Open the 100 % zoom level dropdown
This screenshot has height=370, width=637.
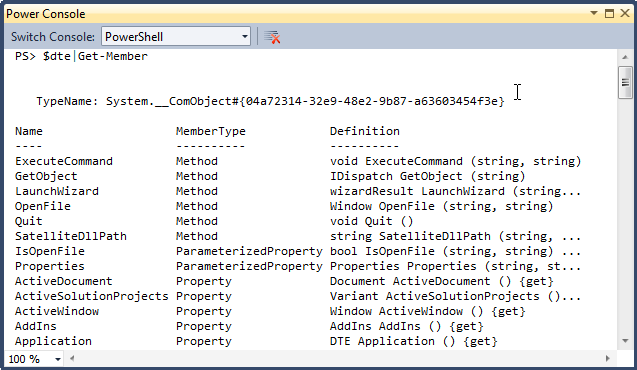[35, 359]
